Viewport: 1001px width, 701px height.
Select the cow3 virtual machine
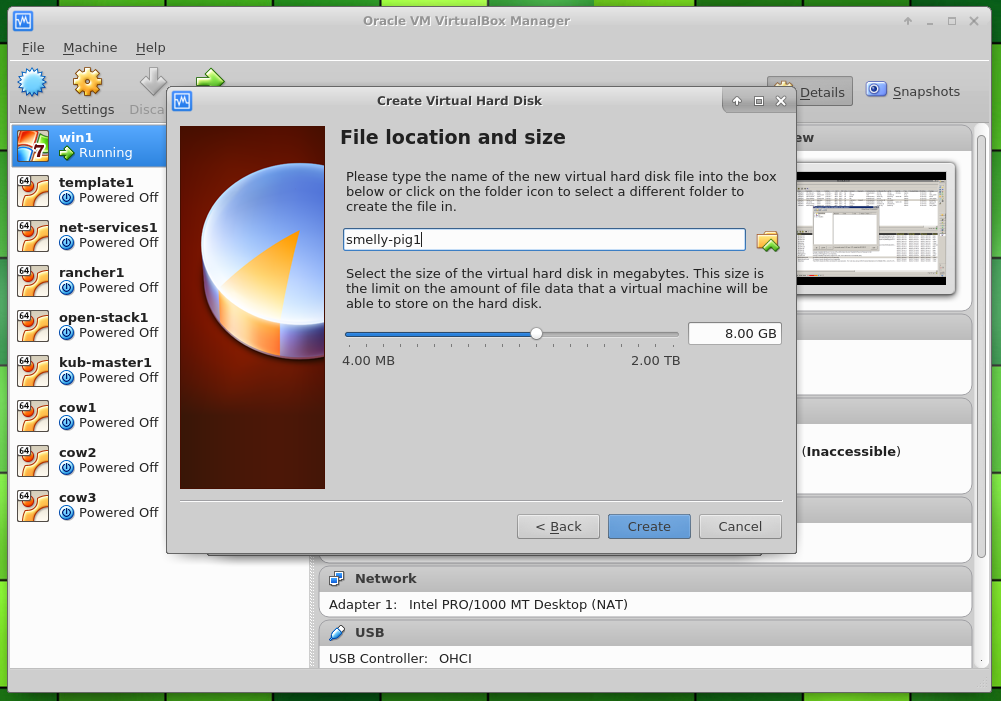coord(89,506)
